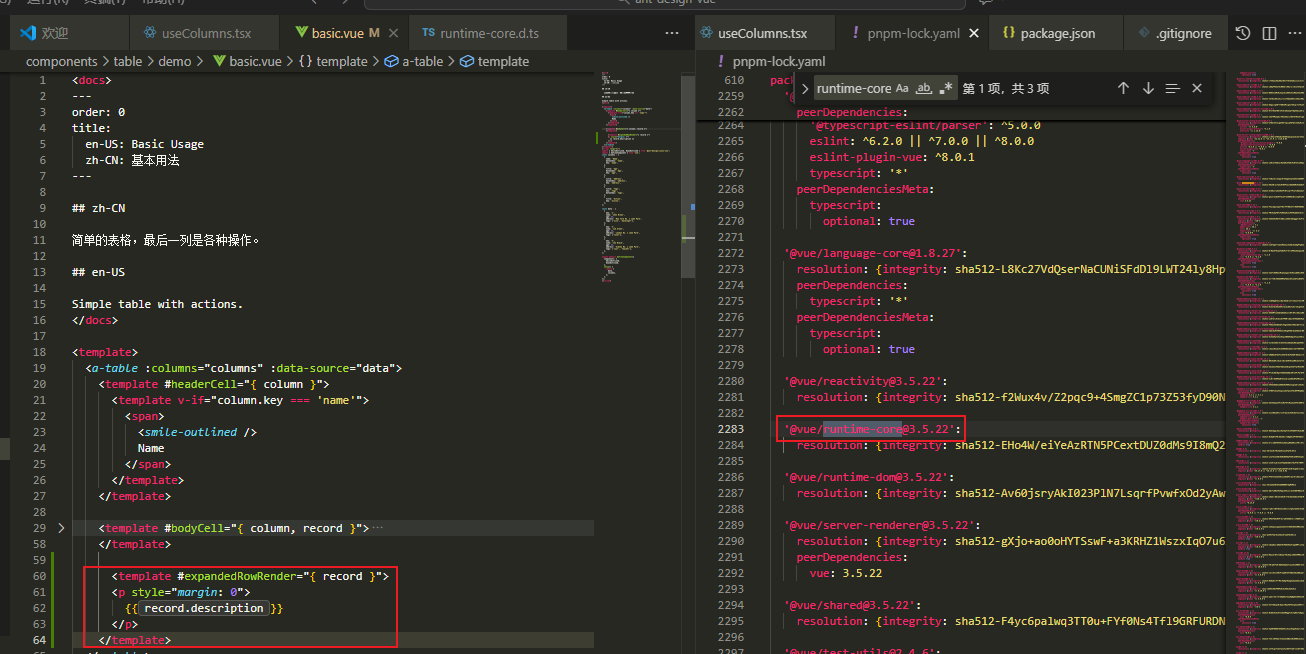This screenshot has width=1306, height=654.
Task: Toggle match whole word in find widget
Action: tap(924, 89)
